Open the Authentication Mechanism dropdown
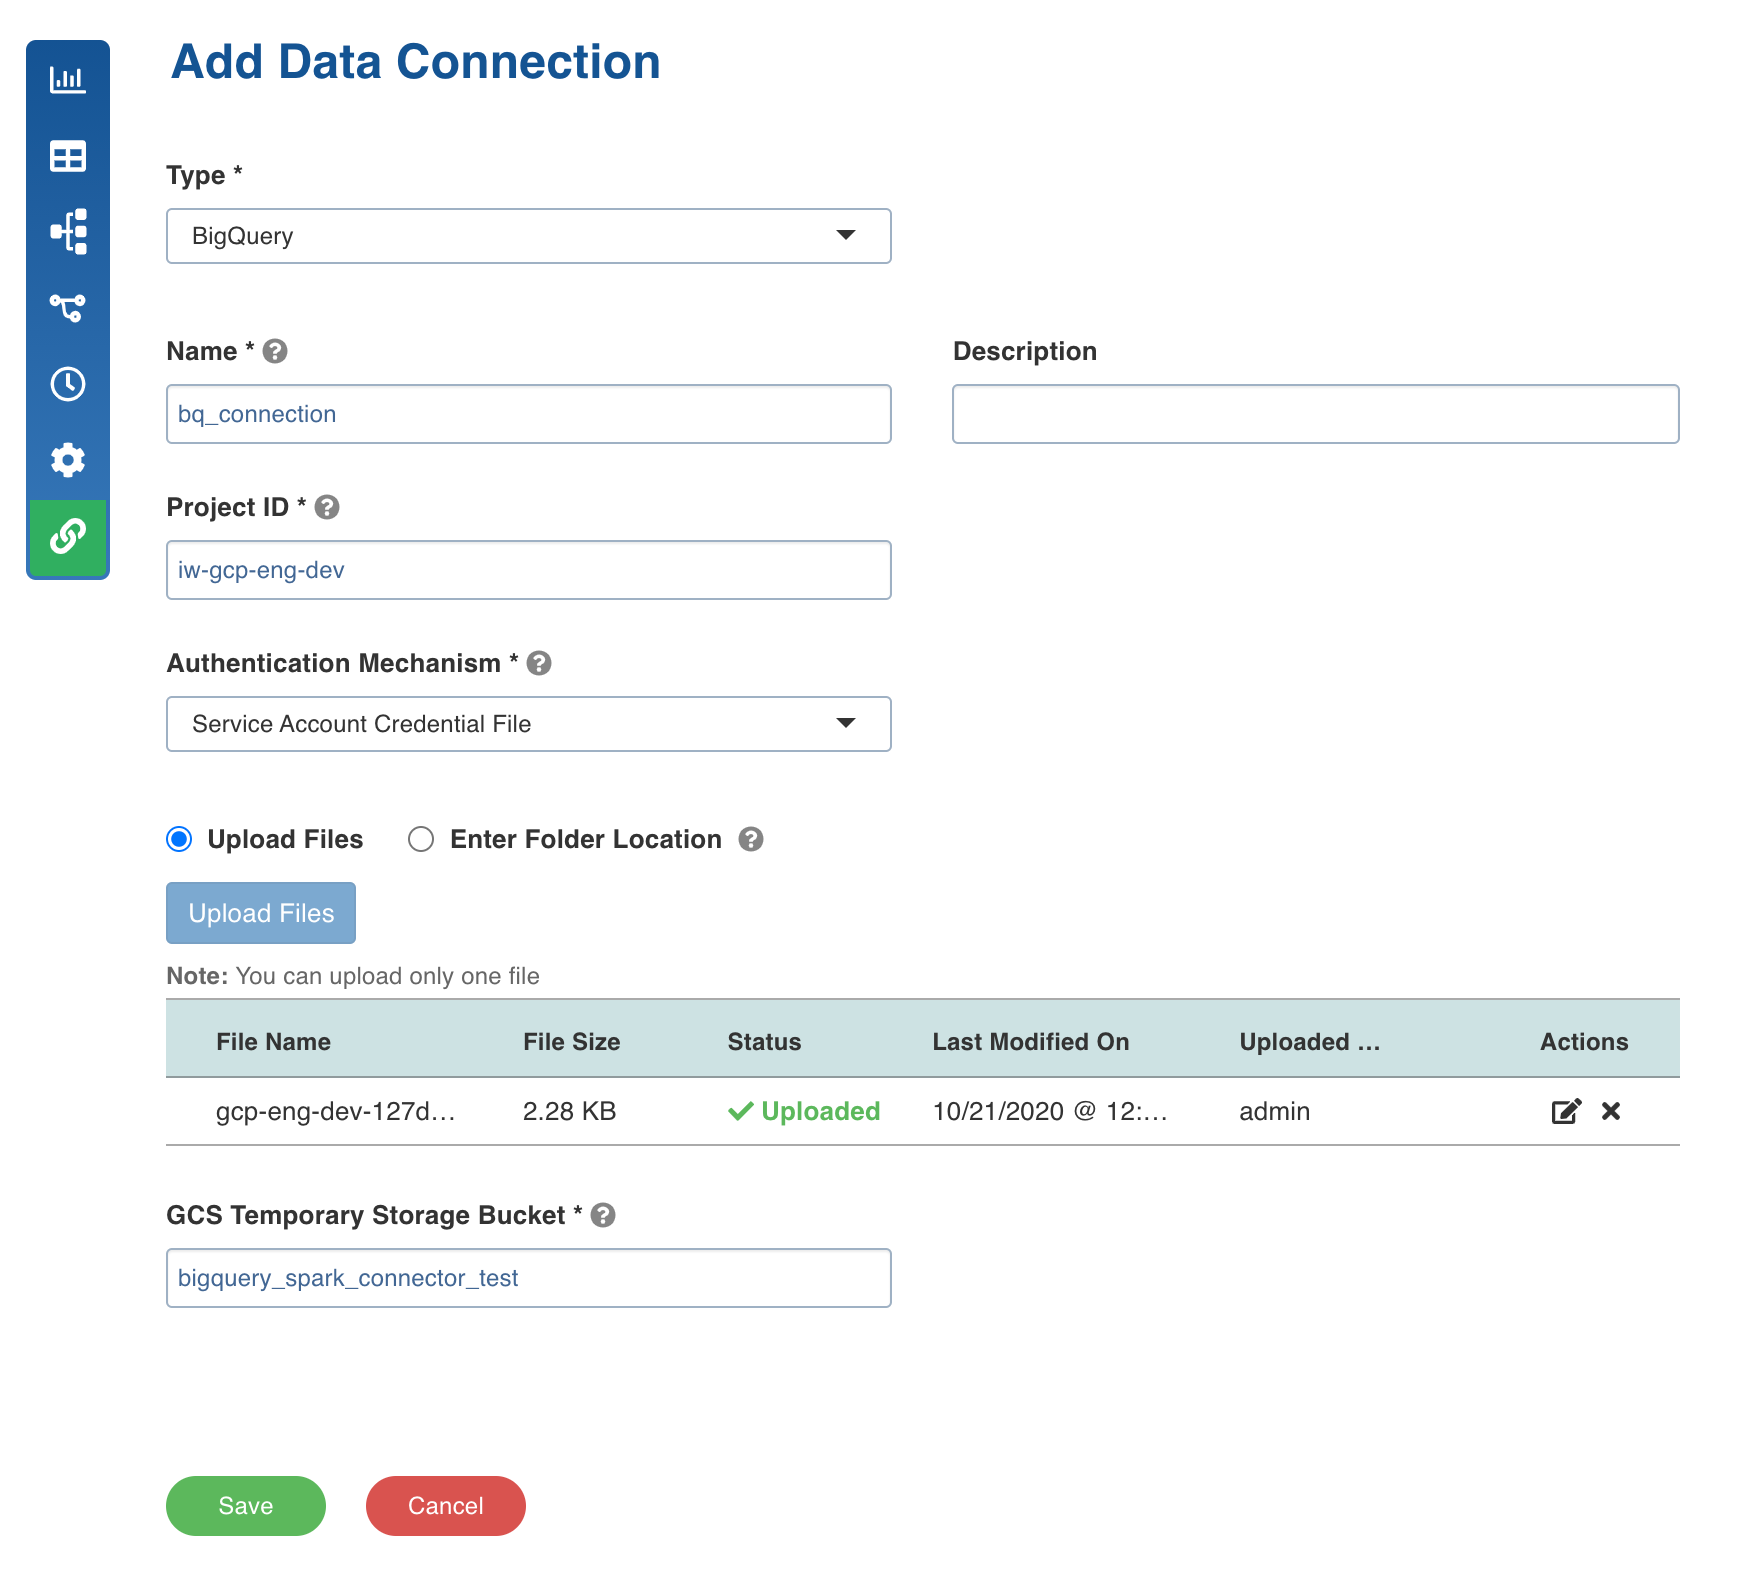1754x1570 pixels. (529, 724)
